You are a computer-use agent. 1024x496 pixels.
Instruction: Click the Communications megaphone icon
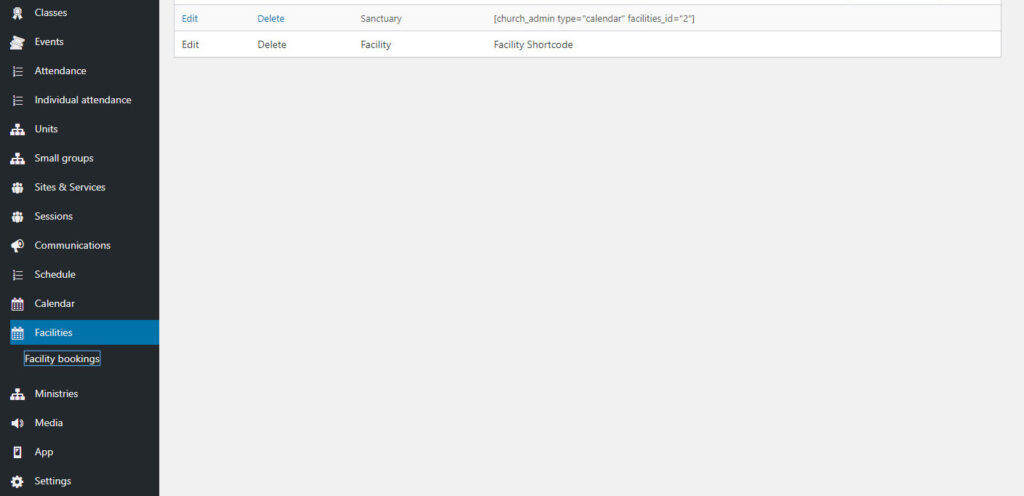coord(17,245)
